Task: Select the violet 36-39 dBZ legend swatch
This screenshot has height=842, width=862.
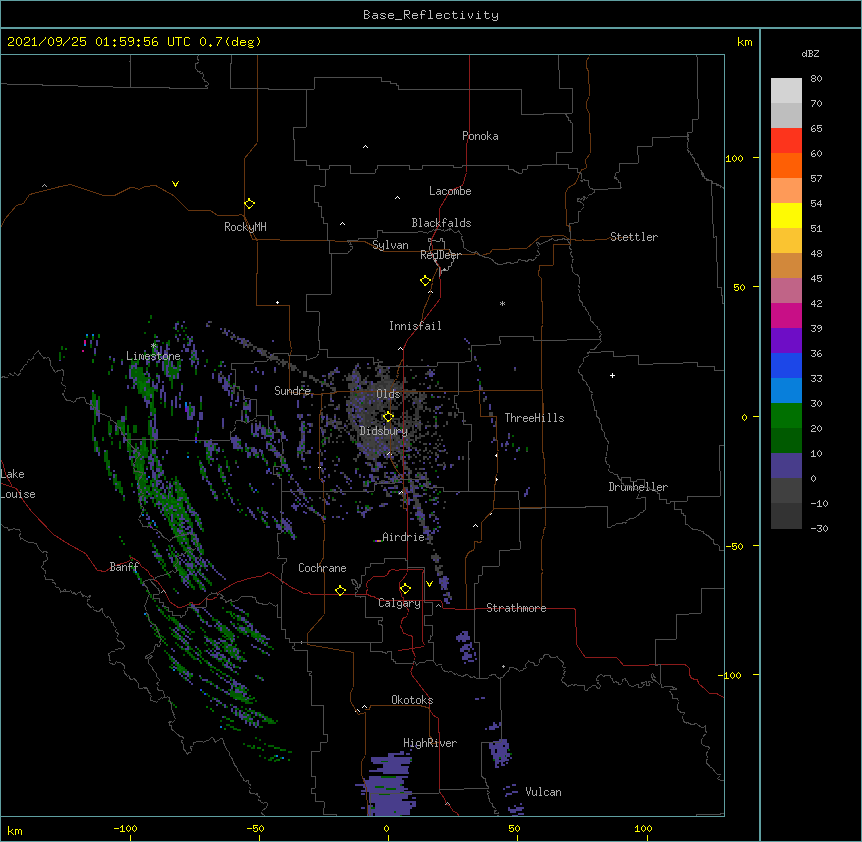Action: pos(786,341)
